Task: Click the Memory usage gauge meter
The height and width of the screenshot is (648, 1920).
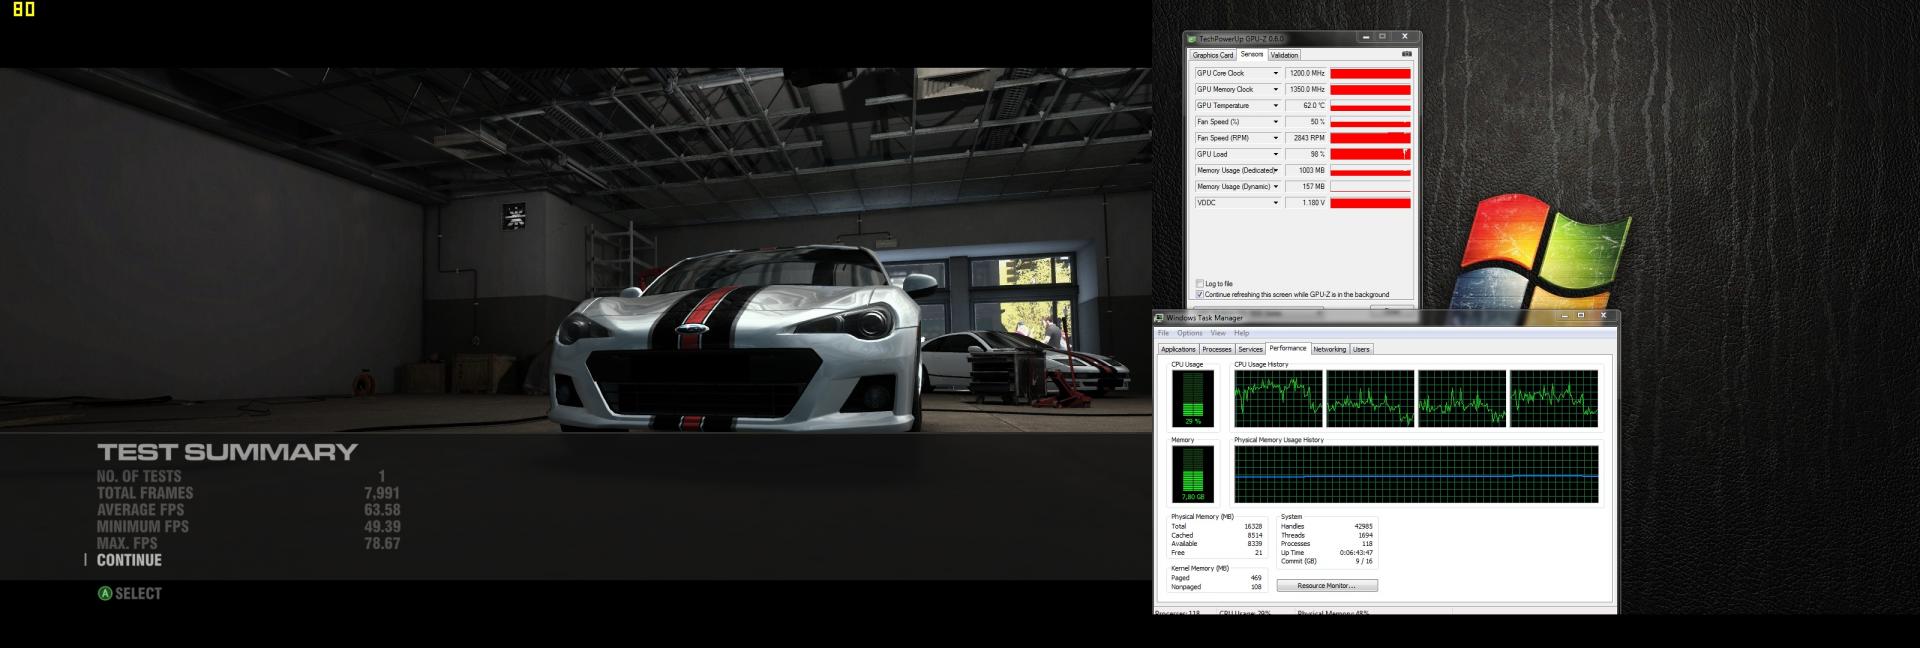Action: (x=1192, y=474)
